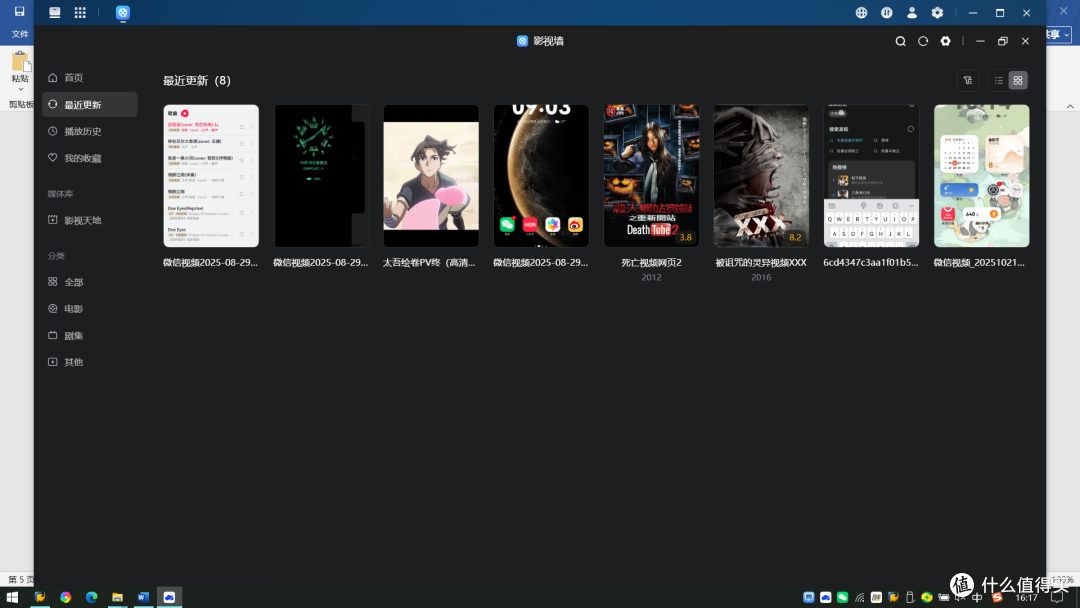1080x608 pixels.
Task: Open the 微信视频_20251021 video thumbnail
Action: [982, 176]
